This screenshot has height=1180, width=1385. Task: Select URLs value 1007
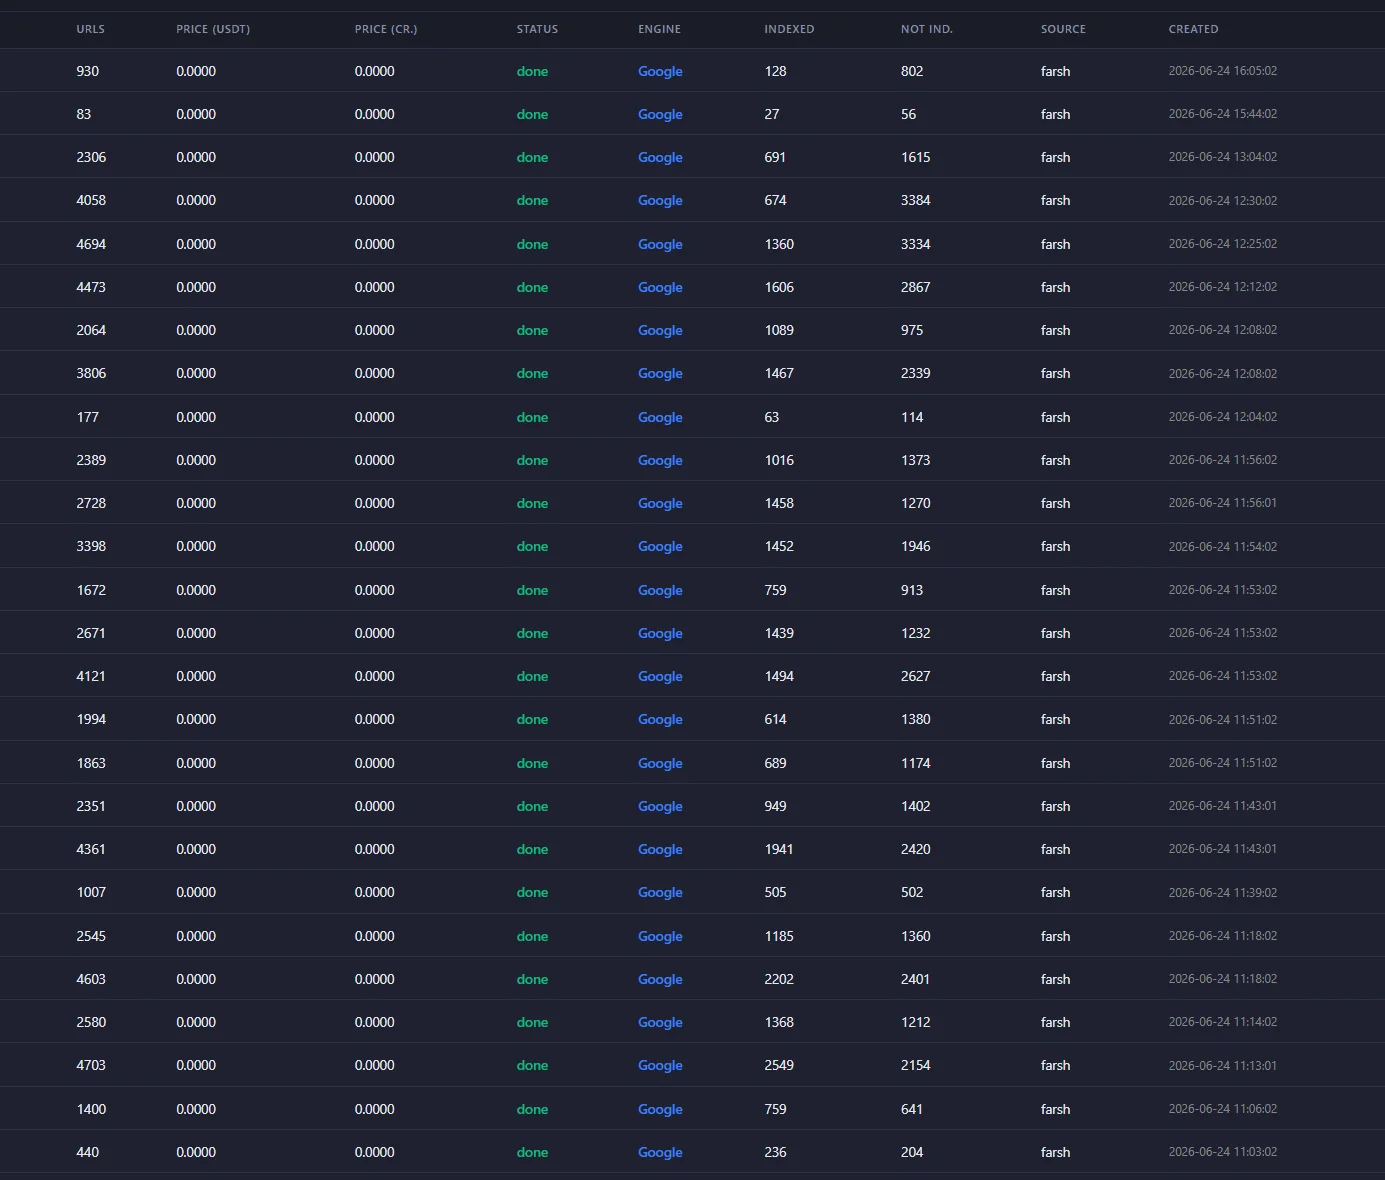[x=91, y=892]
